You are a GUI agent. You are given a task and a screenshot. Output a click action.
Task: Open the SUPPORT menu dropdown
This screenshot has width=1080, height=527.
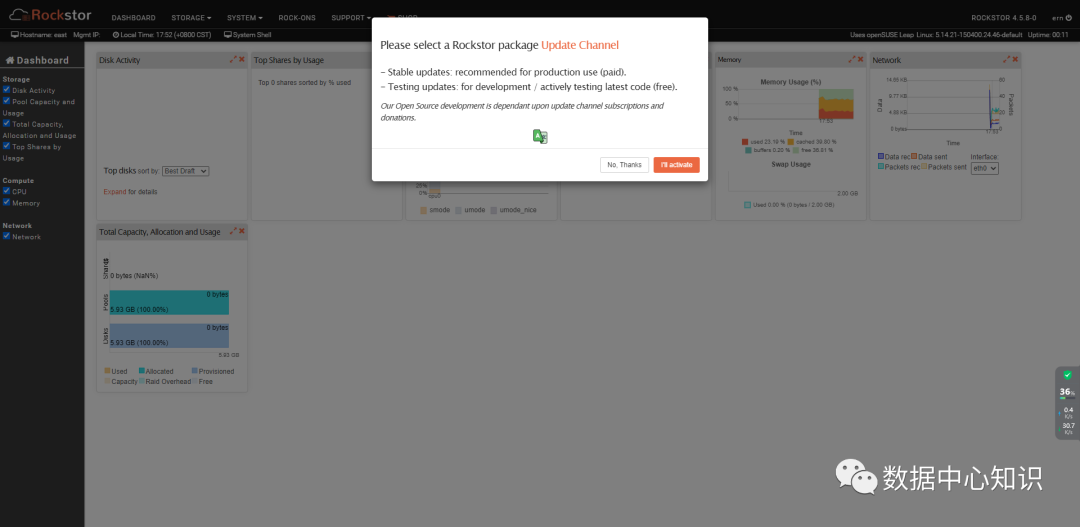351,18
